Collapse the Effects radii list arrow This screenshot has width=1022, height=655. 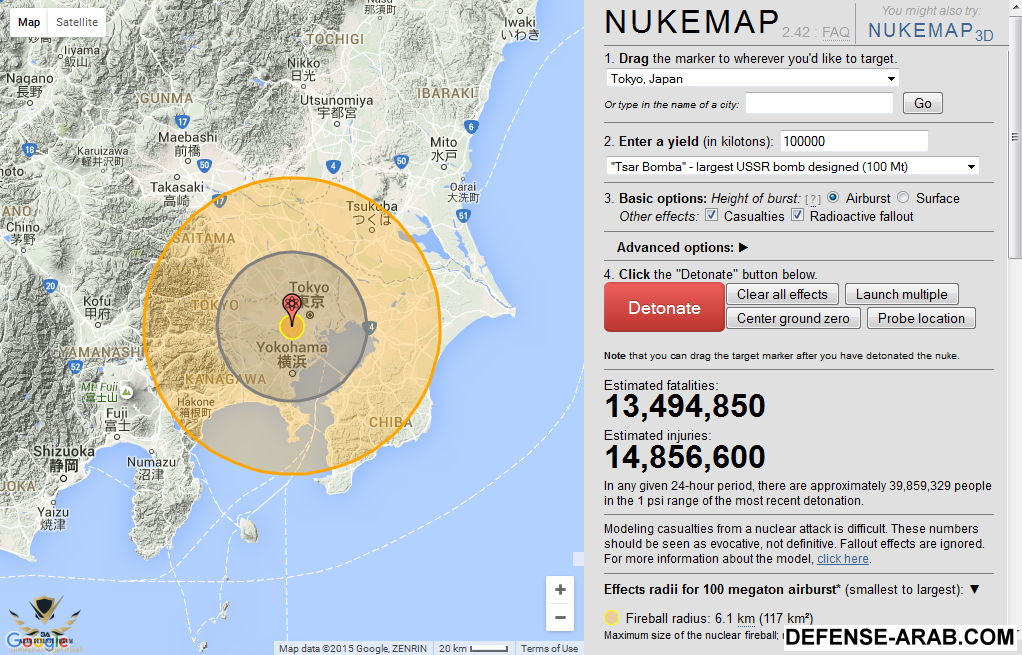[x=974, y=589]
